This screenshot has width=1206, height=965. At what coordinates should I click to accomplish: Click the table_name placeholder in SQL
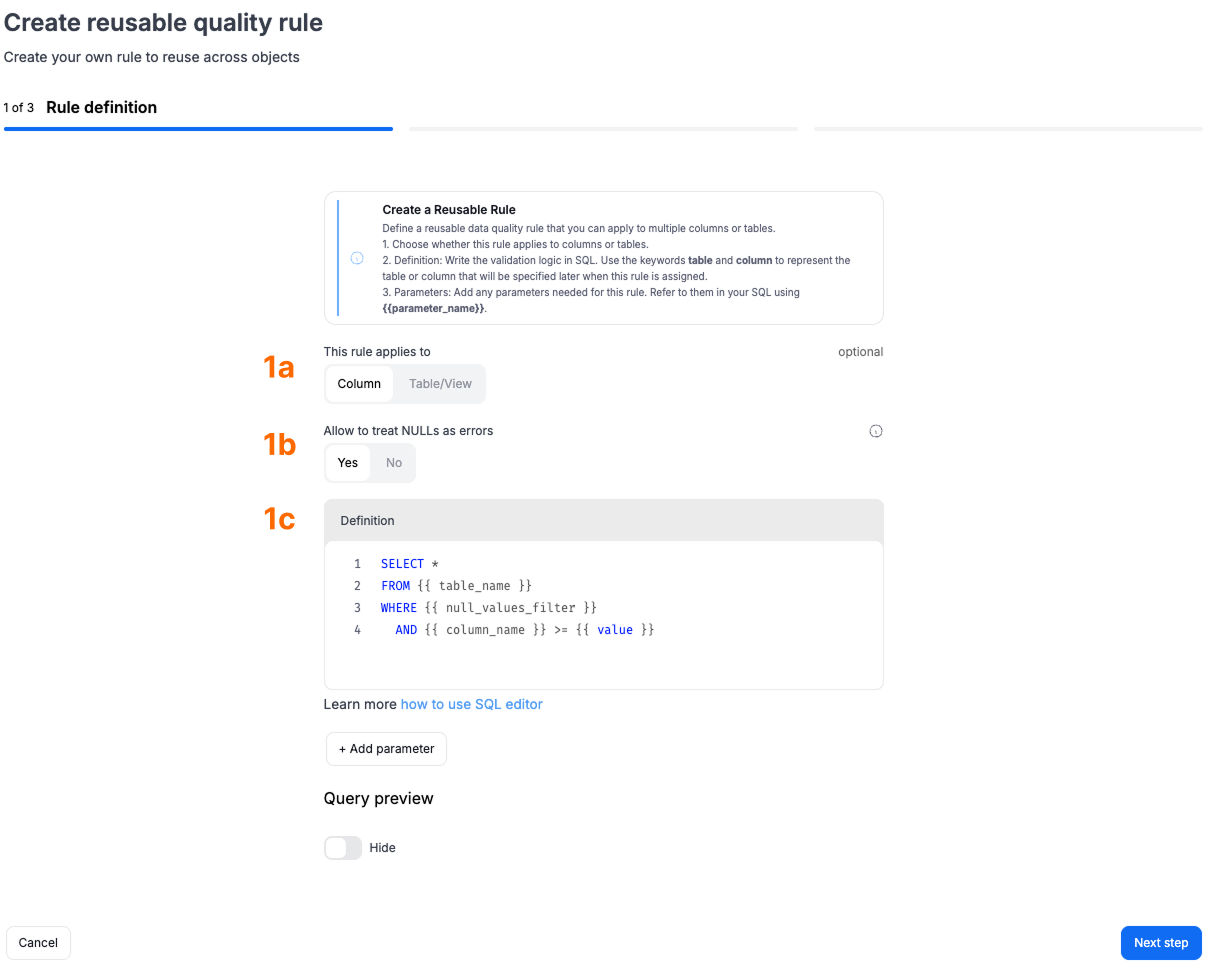tap(475, 586)
